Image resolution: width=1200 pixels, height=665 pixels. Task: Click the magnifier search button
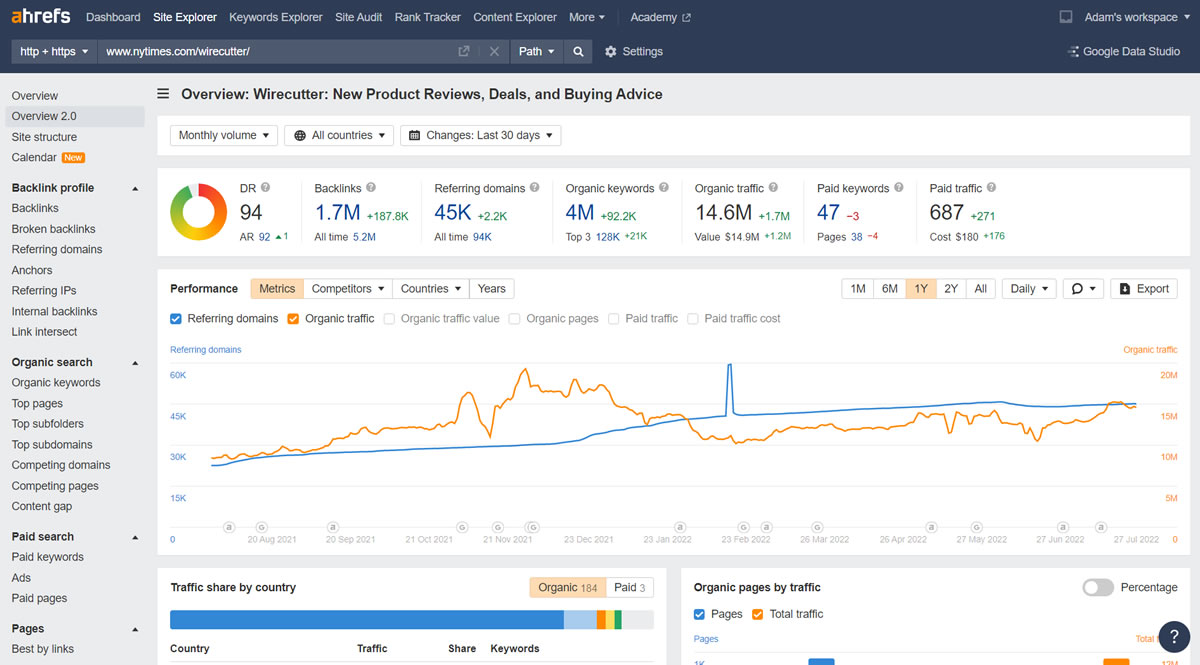click(578, 51)
